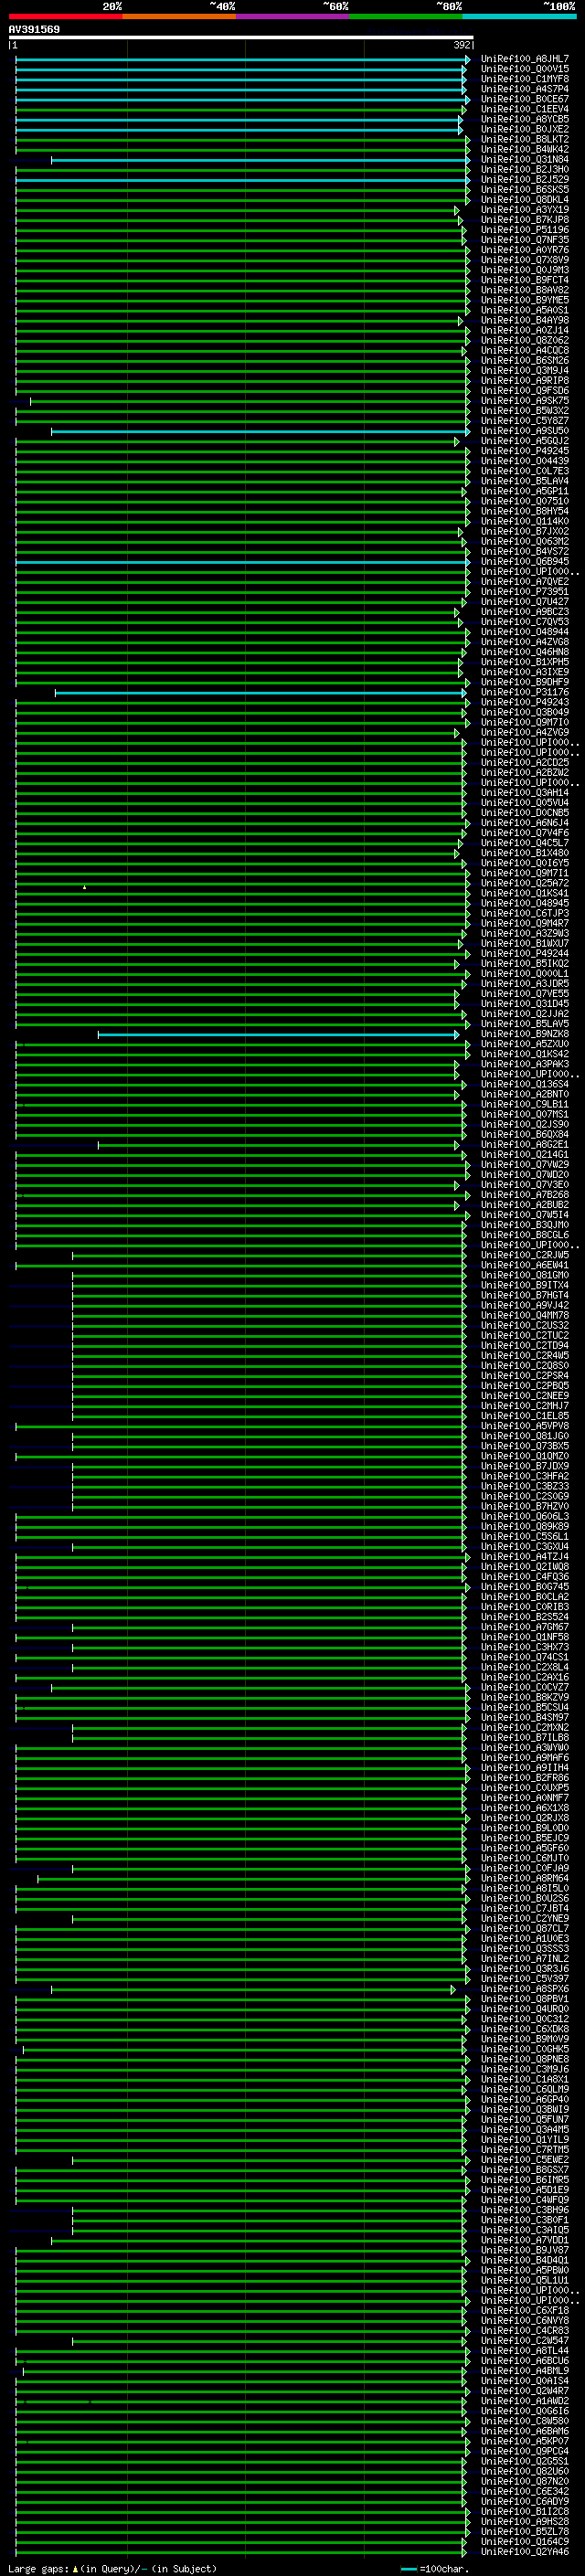The image size is (585, 2576).
Task: Select label UniRef100_B4SM97
Action: [524, 1718]
